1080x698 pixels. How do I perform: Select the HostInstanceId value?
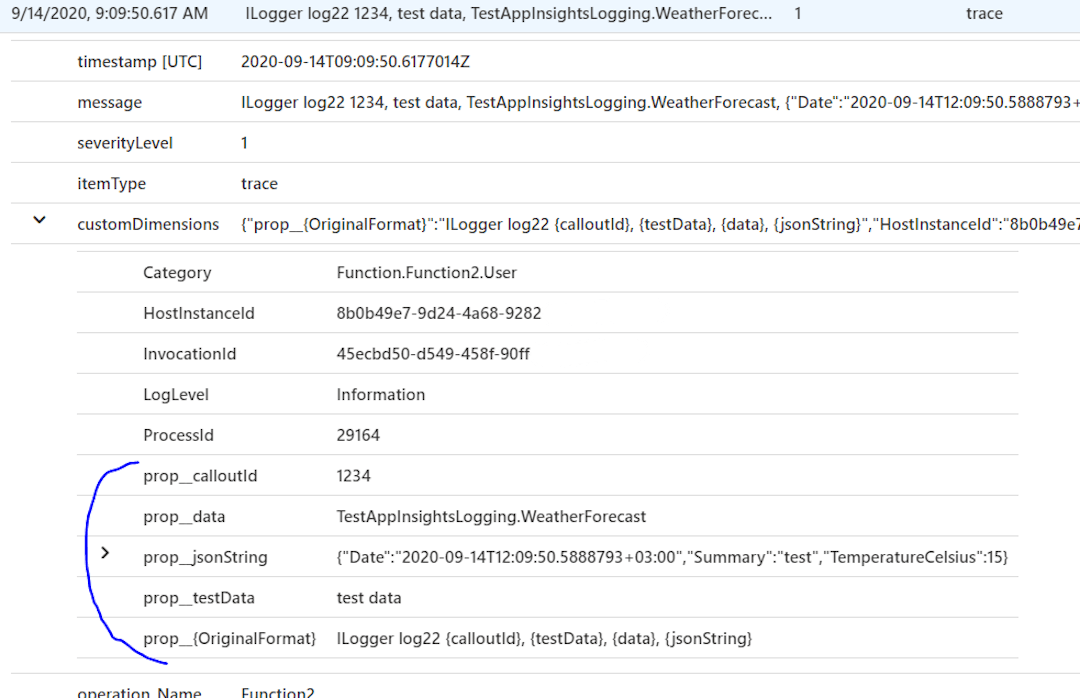pos(440,311)
